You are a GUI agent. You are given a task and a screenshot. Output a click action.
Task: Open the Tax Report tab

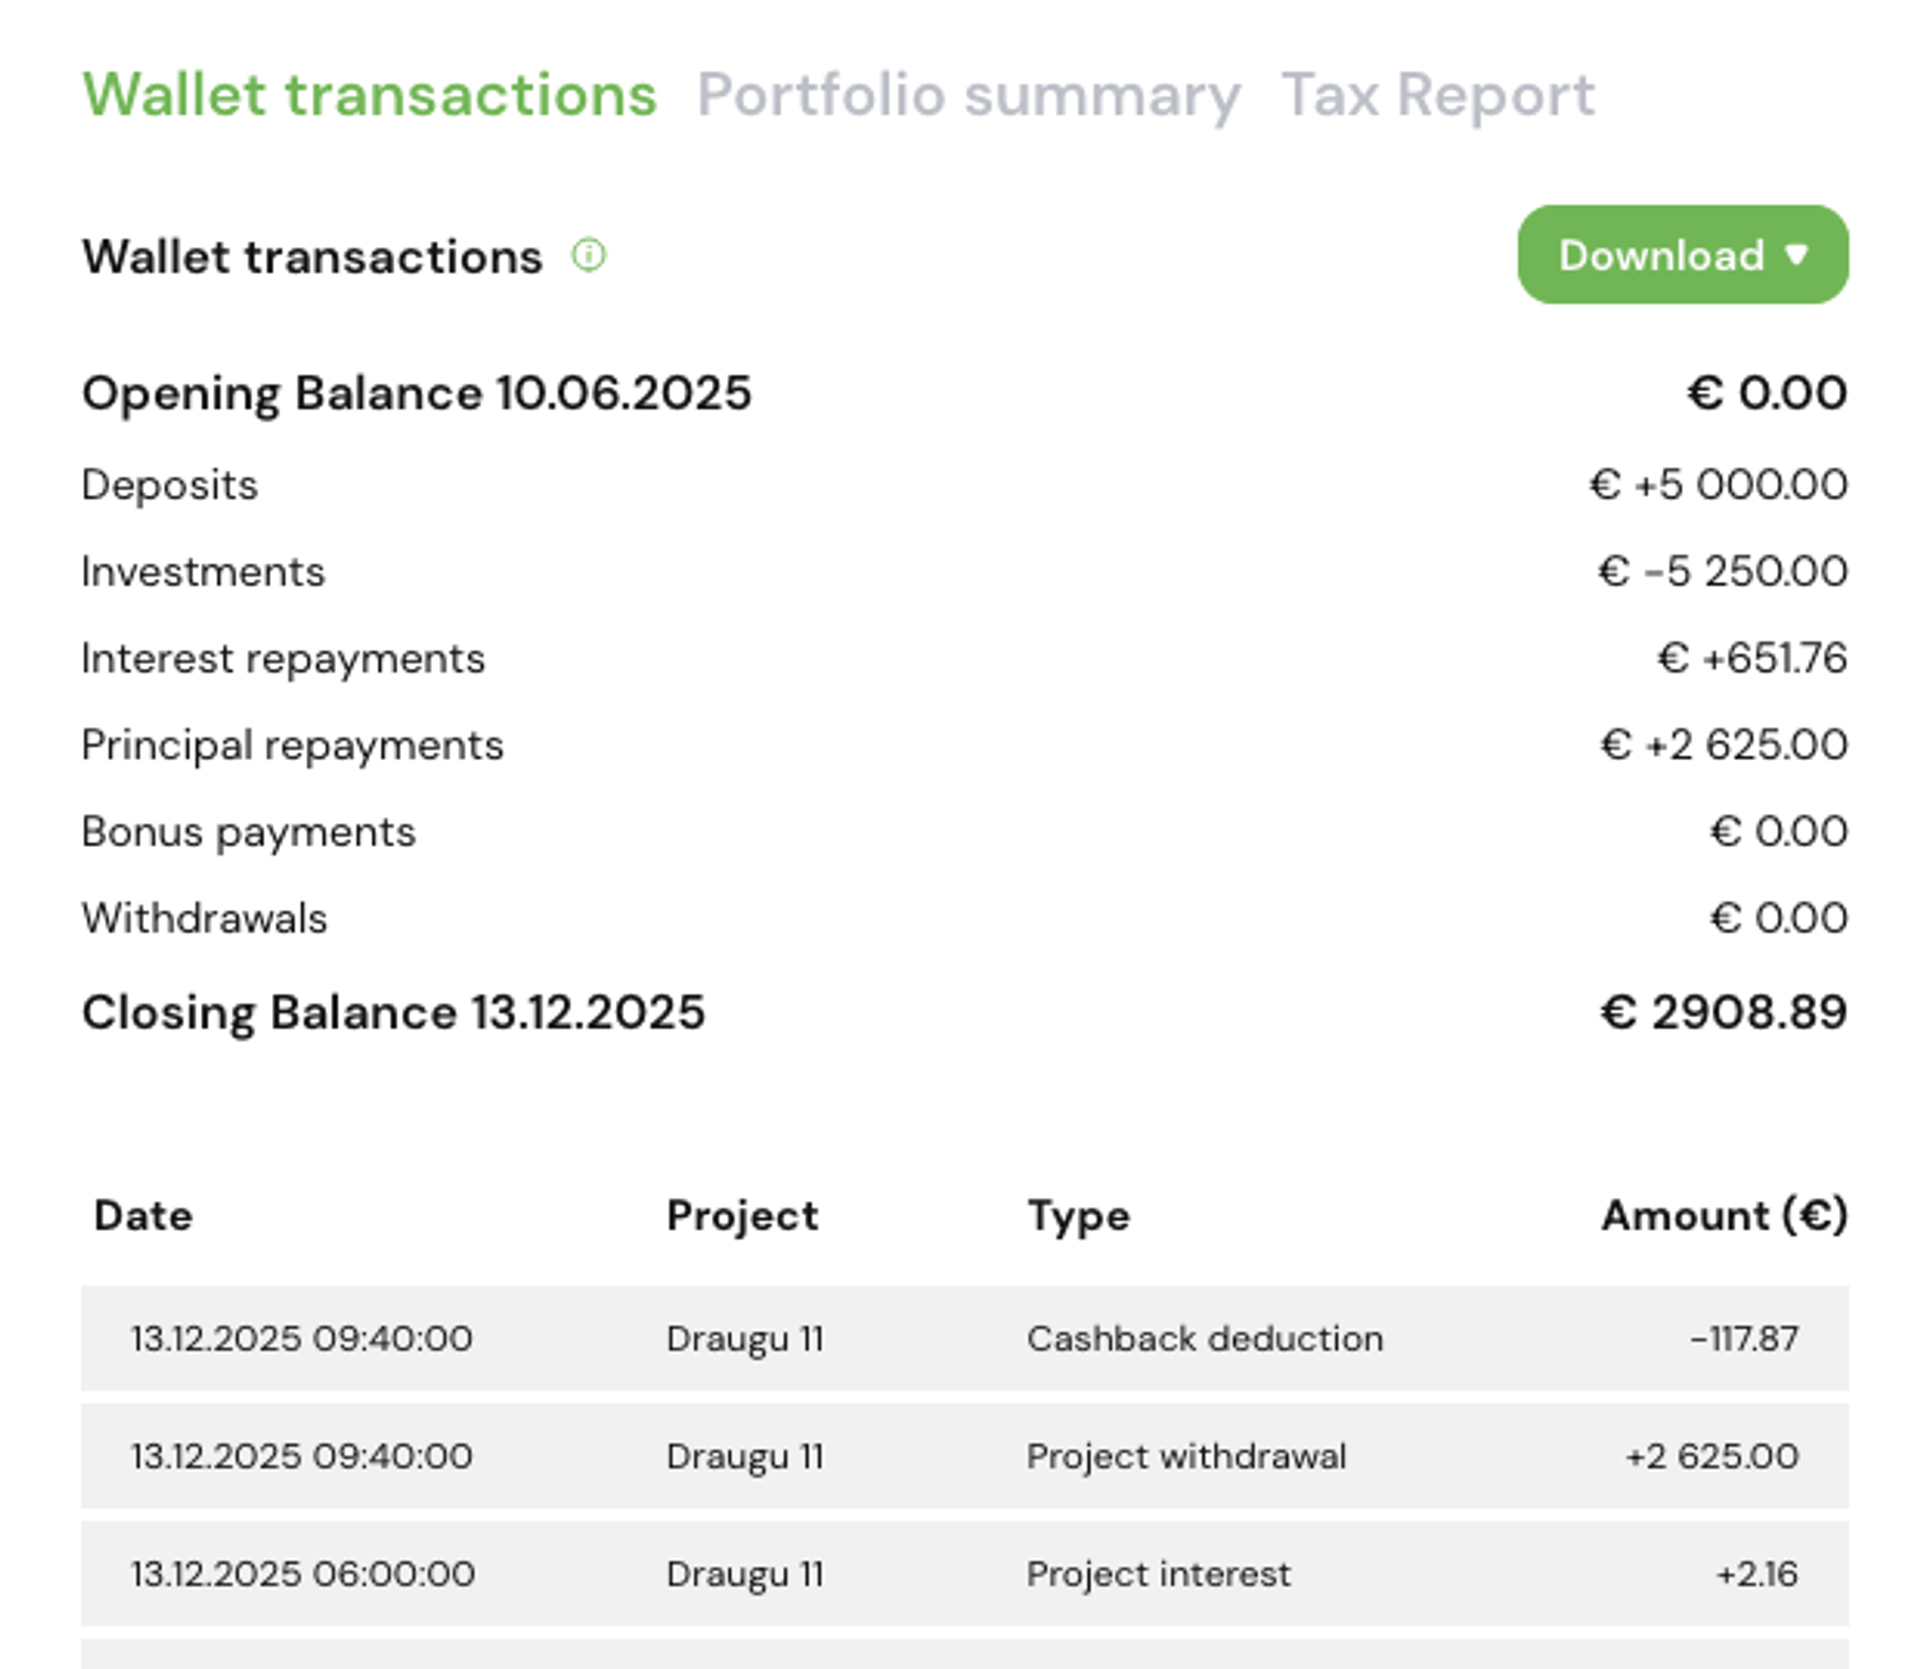coord(1437,96)
